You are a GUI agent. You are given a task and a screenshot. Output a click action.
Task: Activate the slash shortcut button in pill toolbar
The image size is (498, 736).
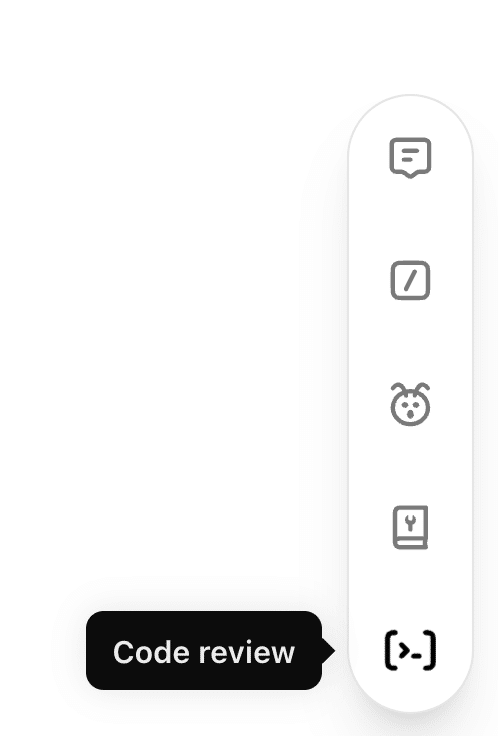410,280
